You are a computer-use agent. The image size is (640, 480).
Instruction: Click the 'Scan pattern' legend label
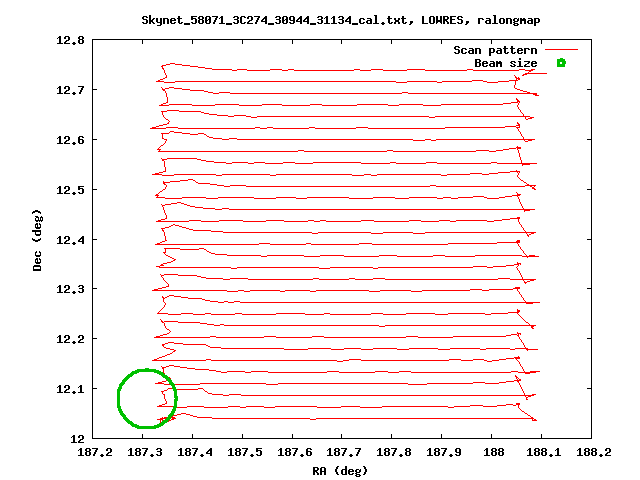point(495,50)
